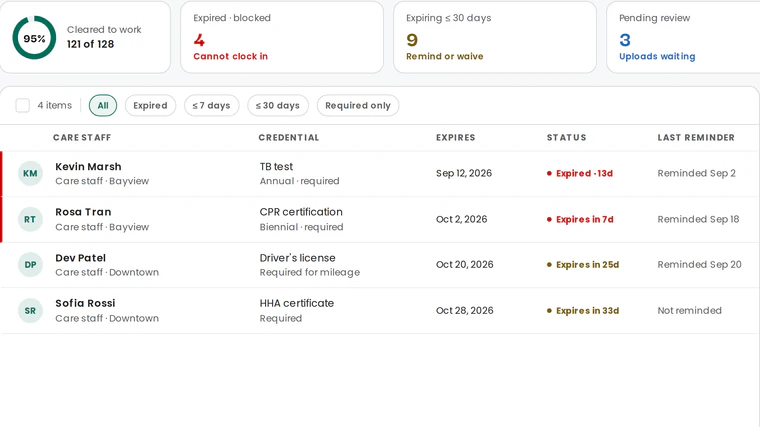Click the Not reminded entry

point(689,311)
